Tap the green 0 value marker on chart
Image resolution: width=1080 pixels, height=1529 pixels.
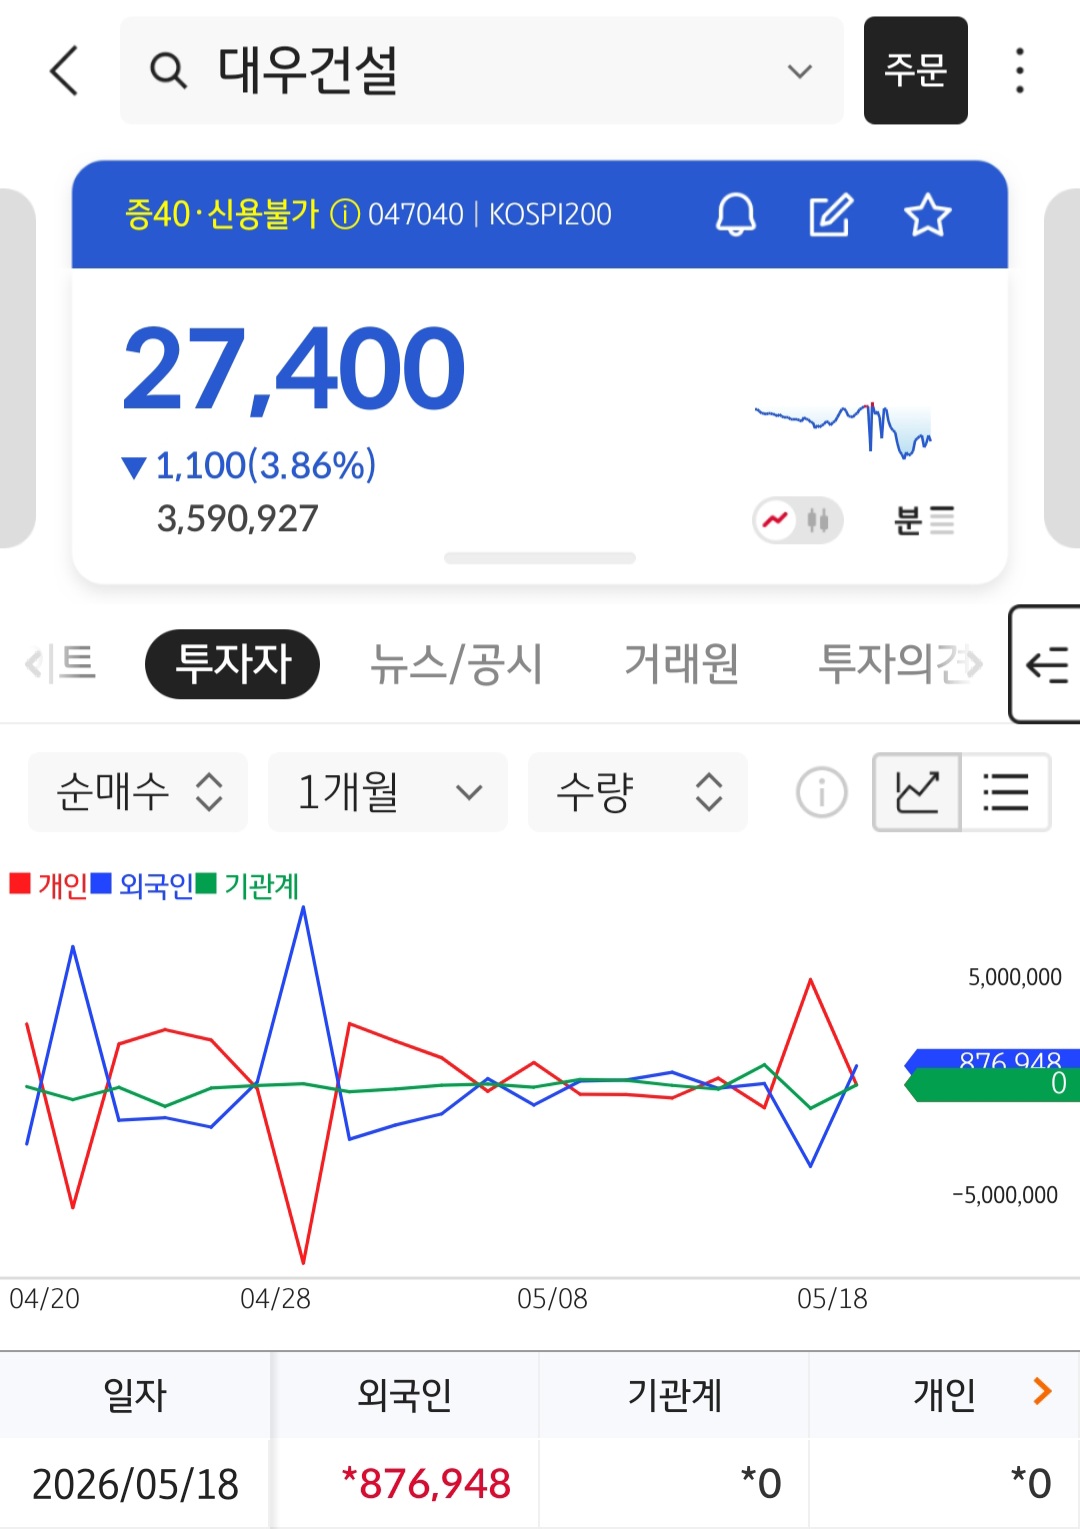click(992, 1085)
